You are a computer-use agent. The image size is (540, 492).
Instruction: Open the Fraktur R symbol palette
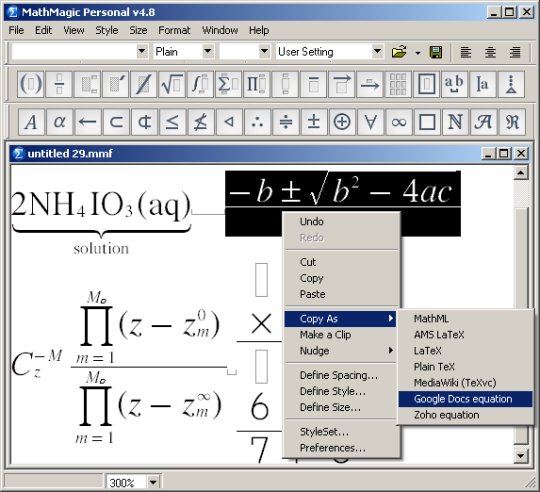click(512, 122)
